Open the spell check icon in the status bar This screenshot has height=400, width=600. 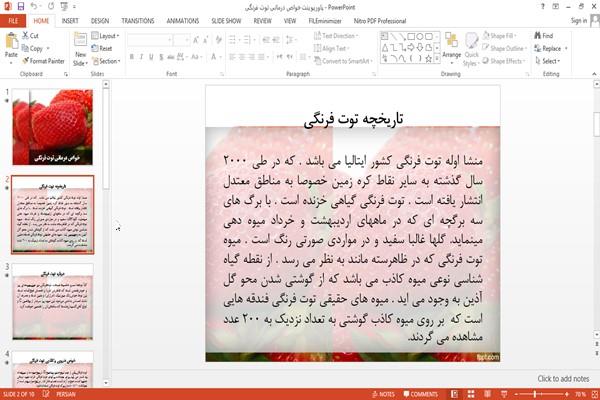pos(46,394)
